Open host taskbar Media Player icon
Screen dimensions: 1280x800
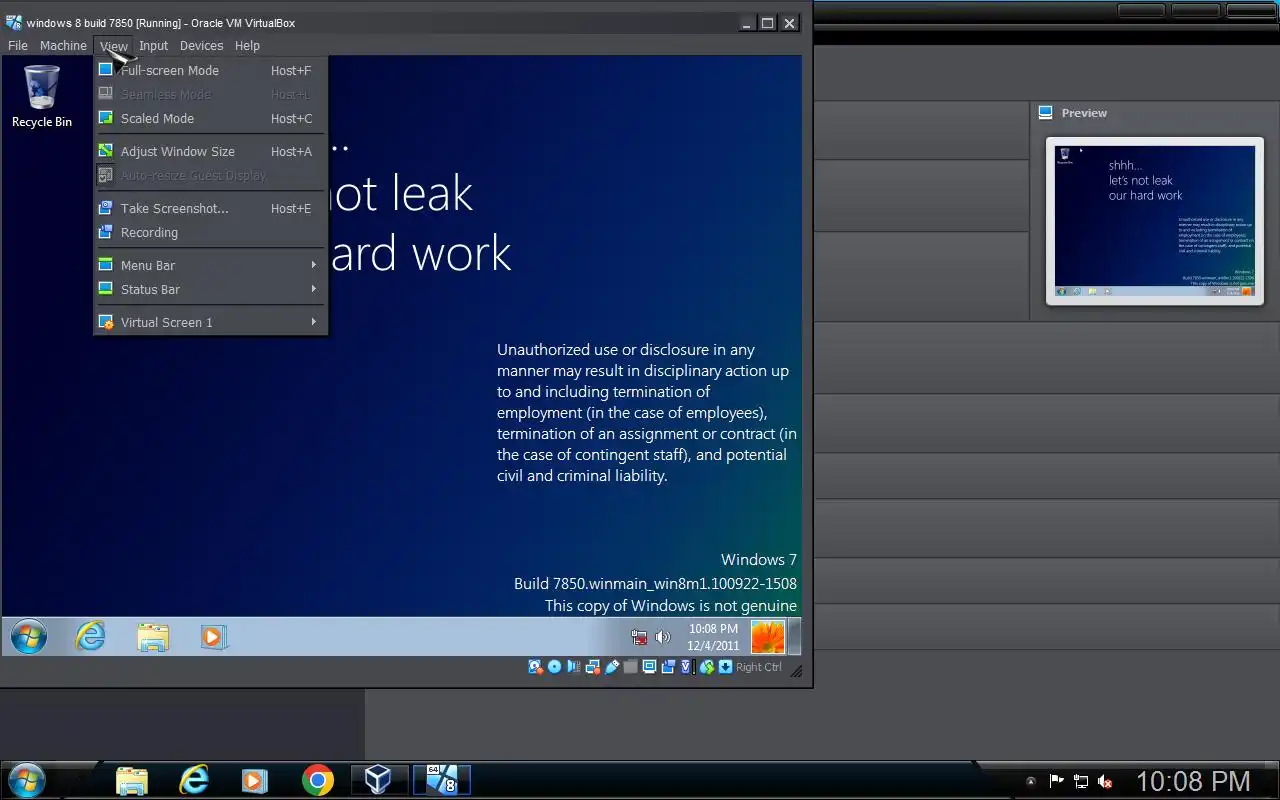254,780
